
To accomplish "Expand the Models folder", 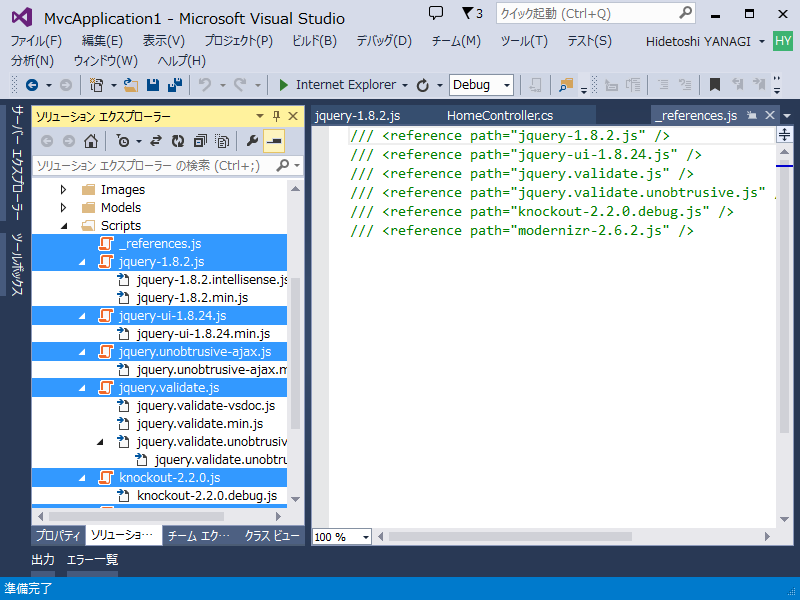I will [x=63, y=208].
